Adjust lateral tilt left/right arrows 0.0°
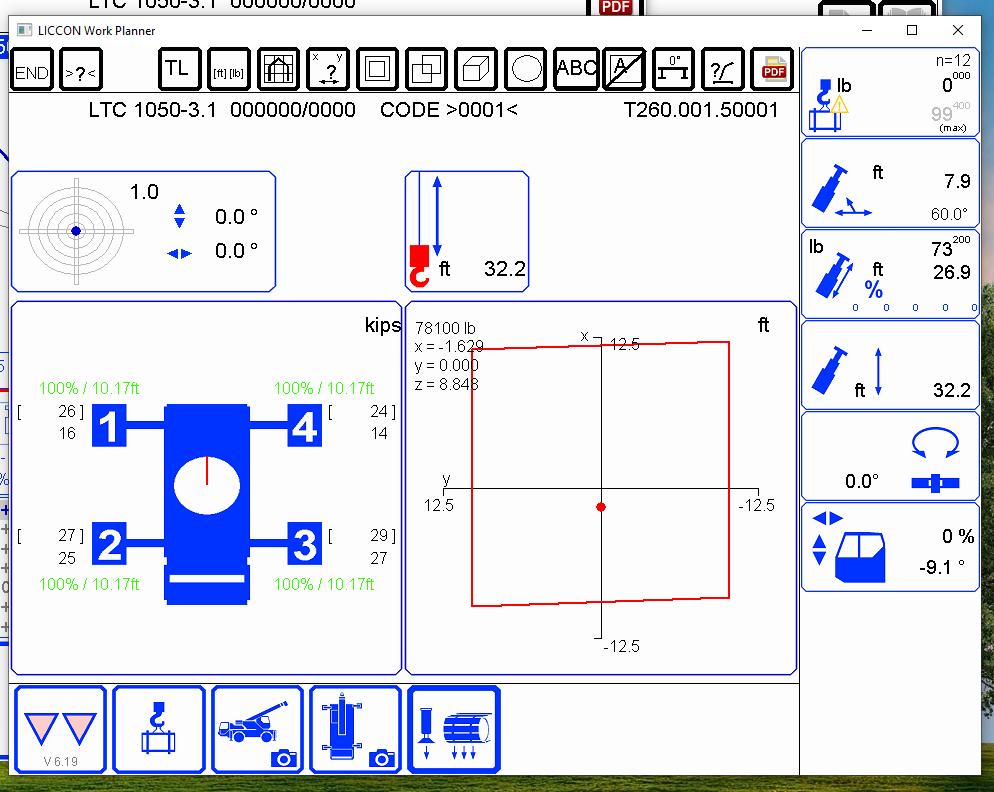Image resolution: width=994 pixels, height=792 pixels. (x=179, y=254)
